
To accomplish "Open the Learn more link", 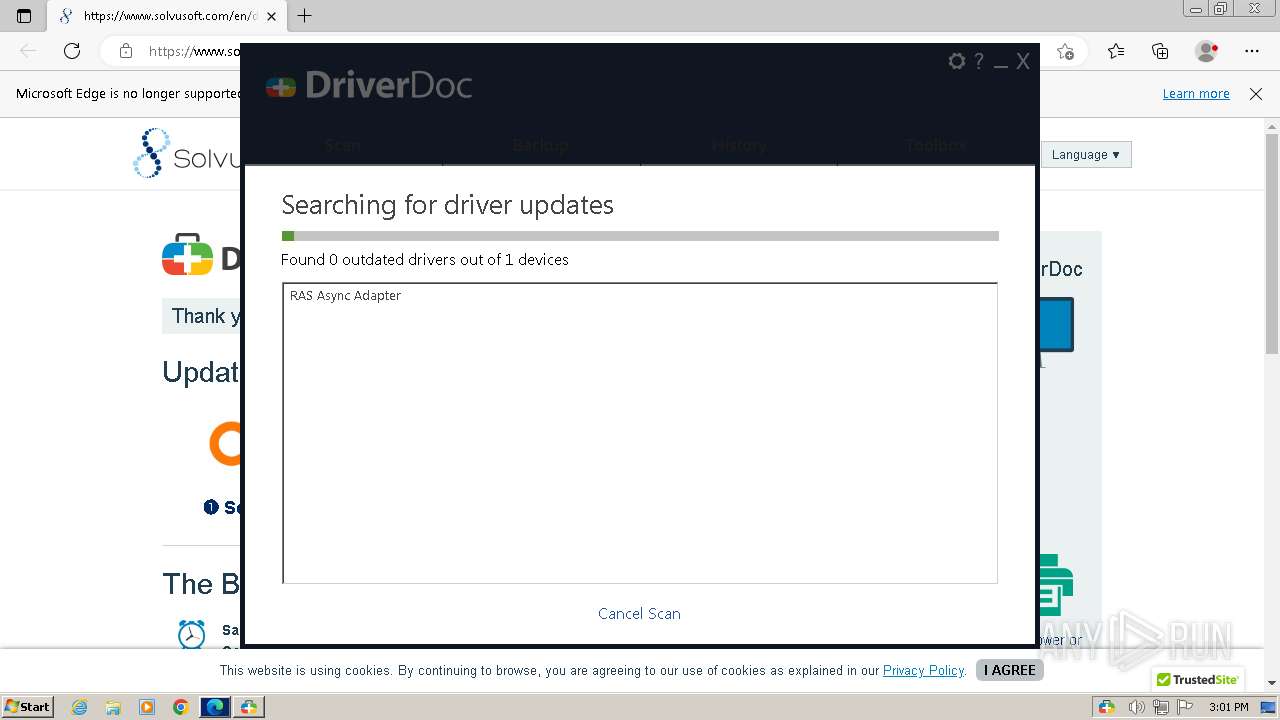I will [1196, 94].
